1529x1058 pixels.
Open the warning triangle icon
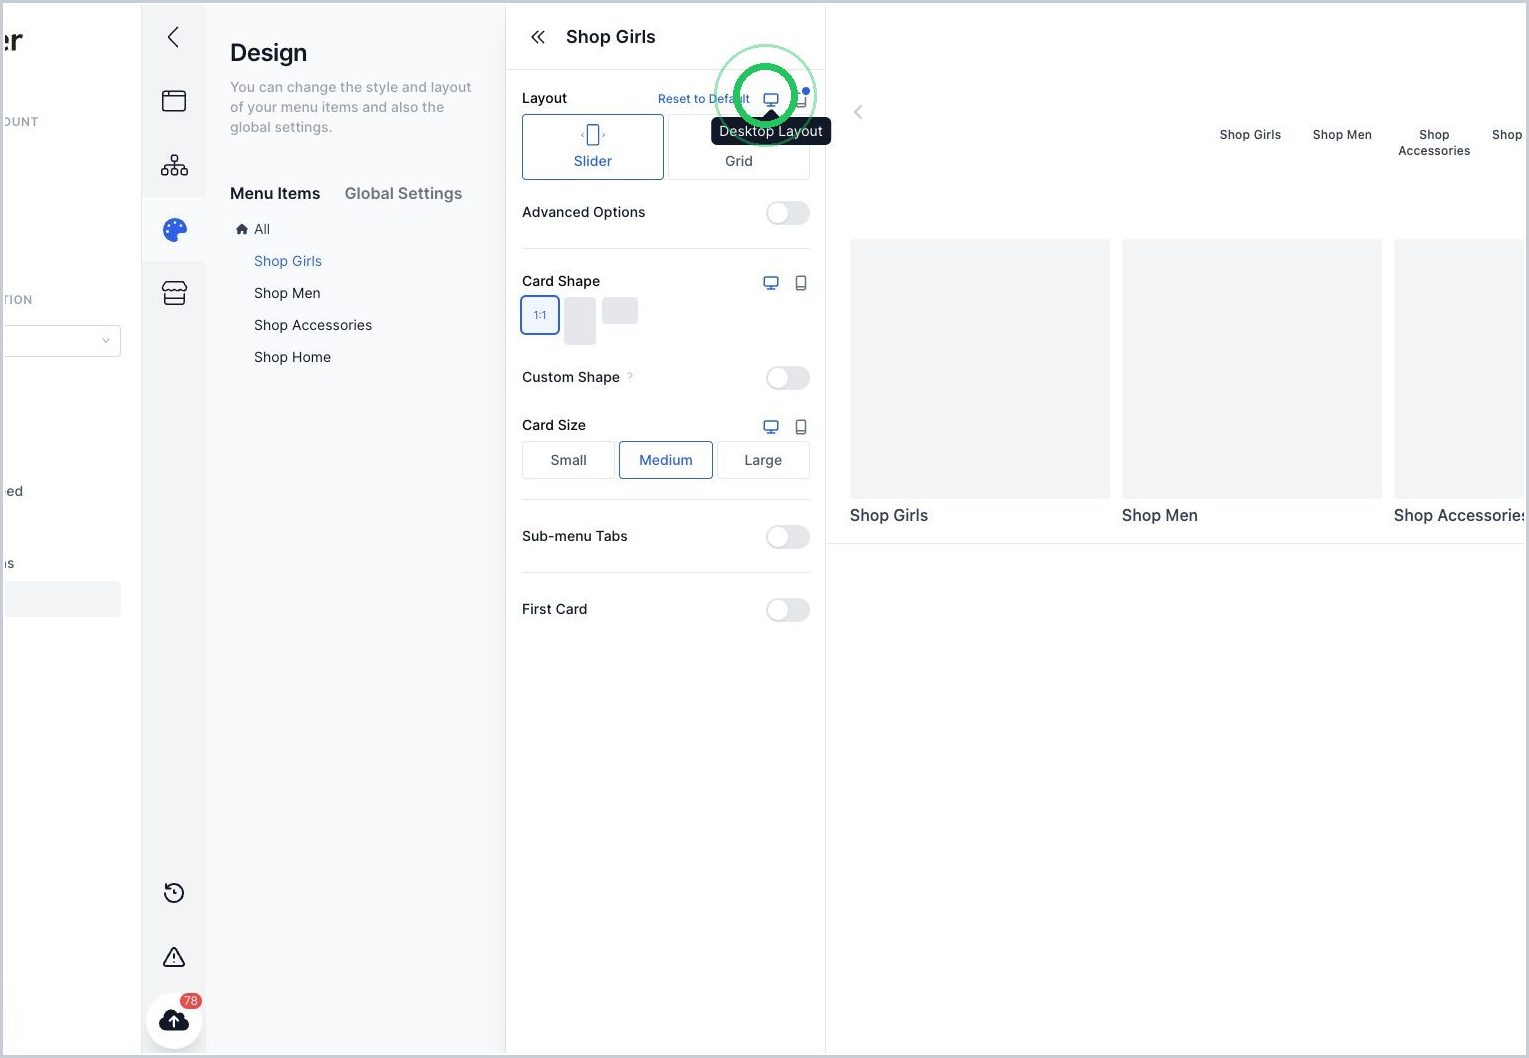click(x=174, y=957)
